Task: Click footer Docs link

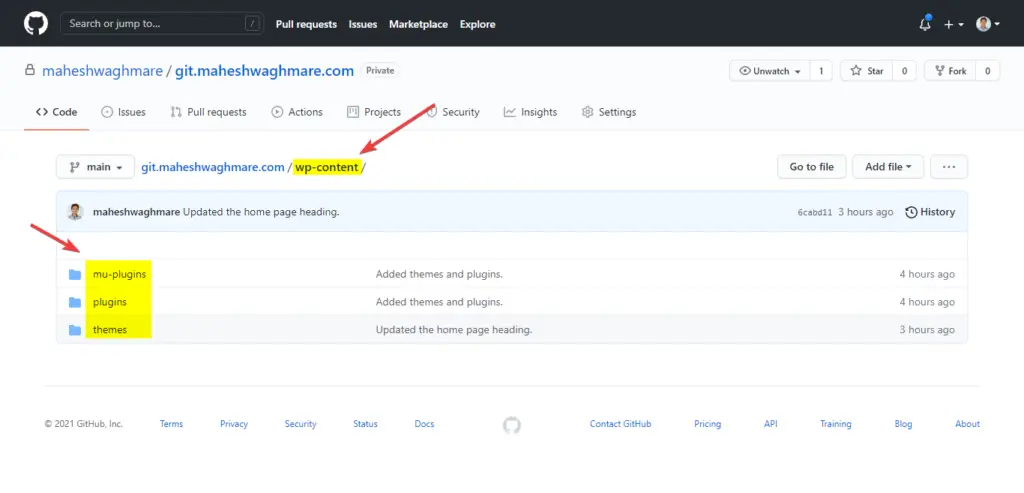Action: tap(424, 424)
